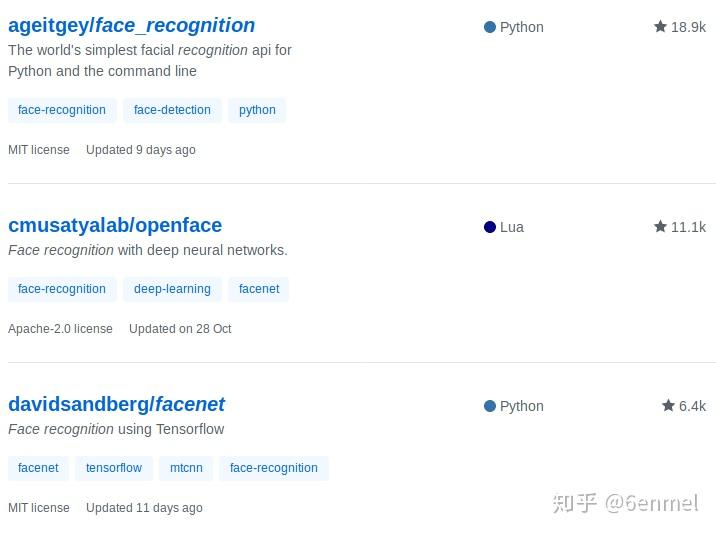The height and width of the screenshot is (533, 716).
Task: Select mtcnn topic tag
Action: (186, 468)
